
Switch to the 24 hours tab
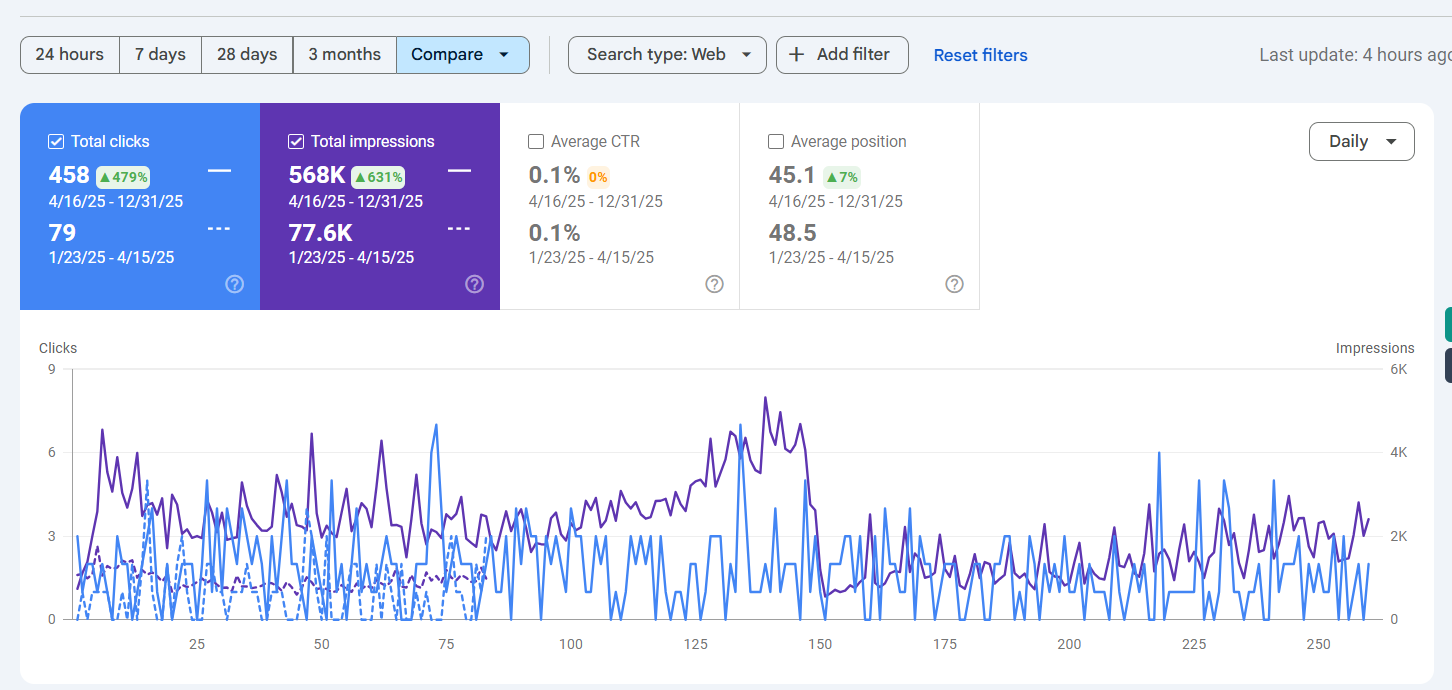(69, 55)
